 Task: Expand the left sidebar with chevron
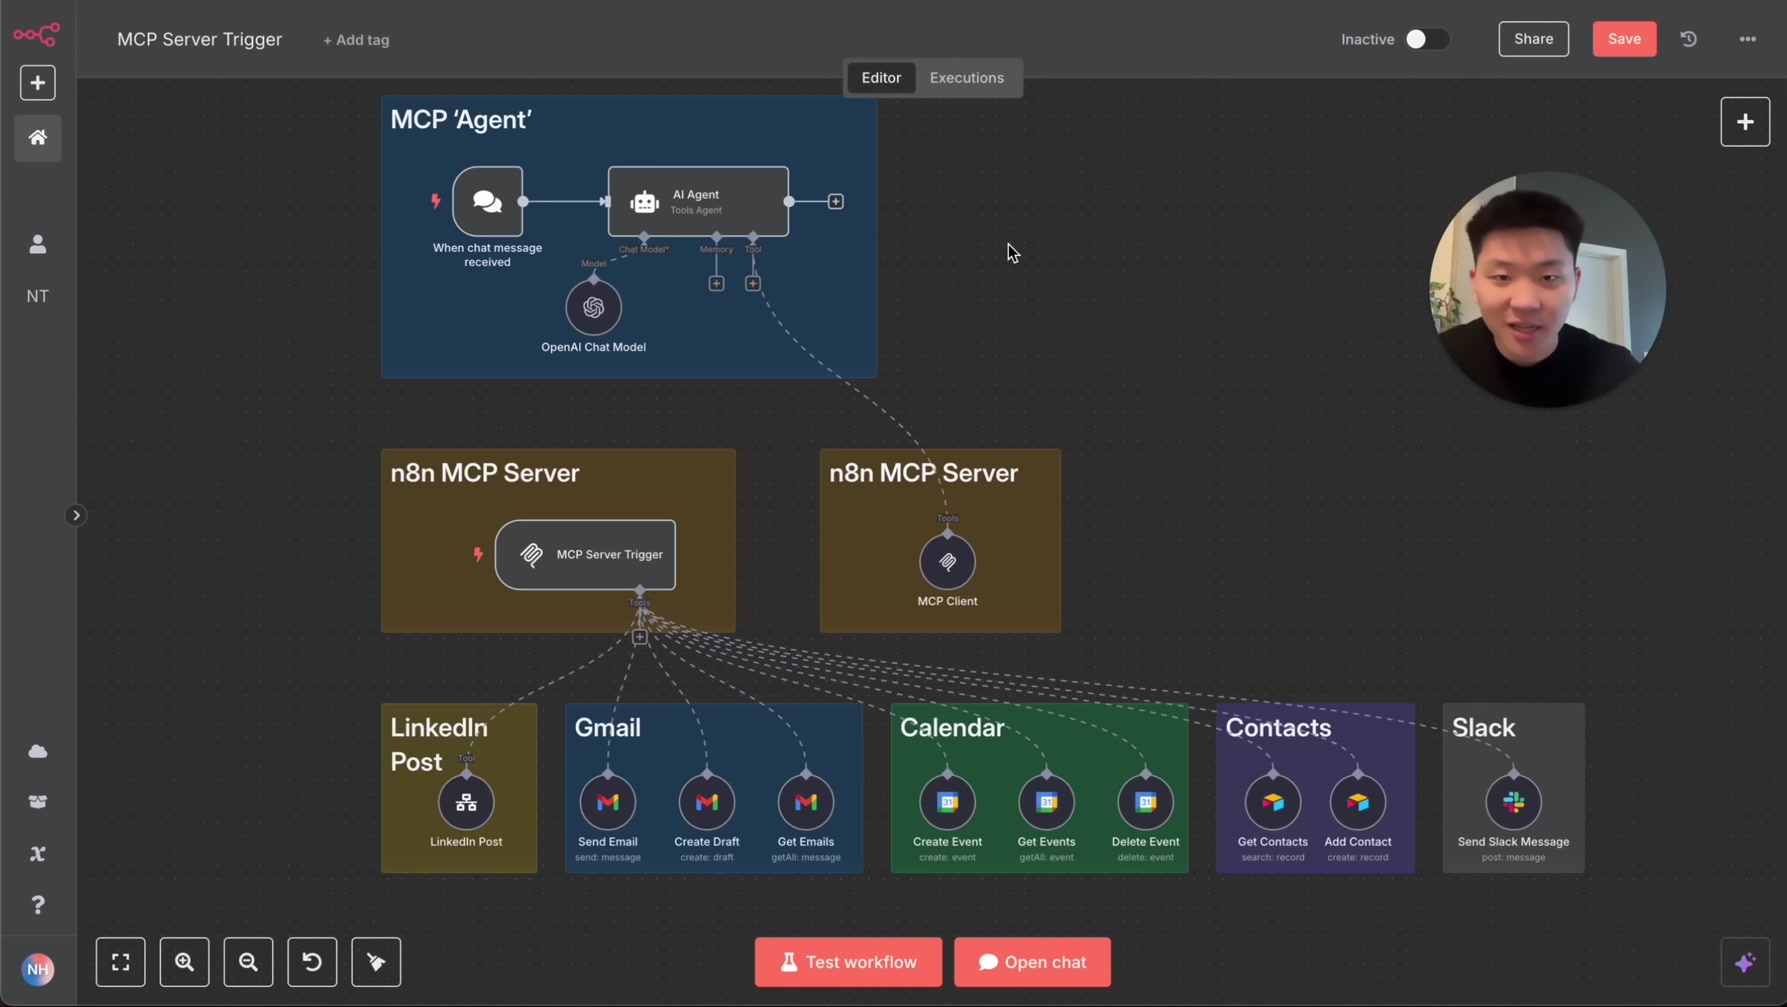pyautogui.click(x=76, y=516)
